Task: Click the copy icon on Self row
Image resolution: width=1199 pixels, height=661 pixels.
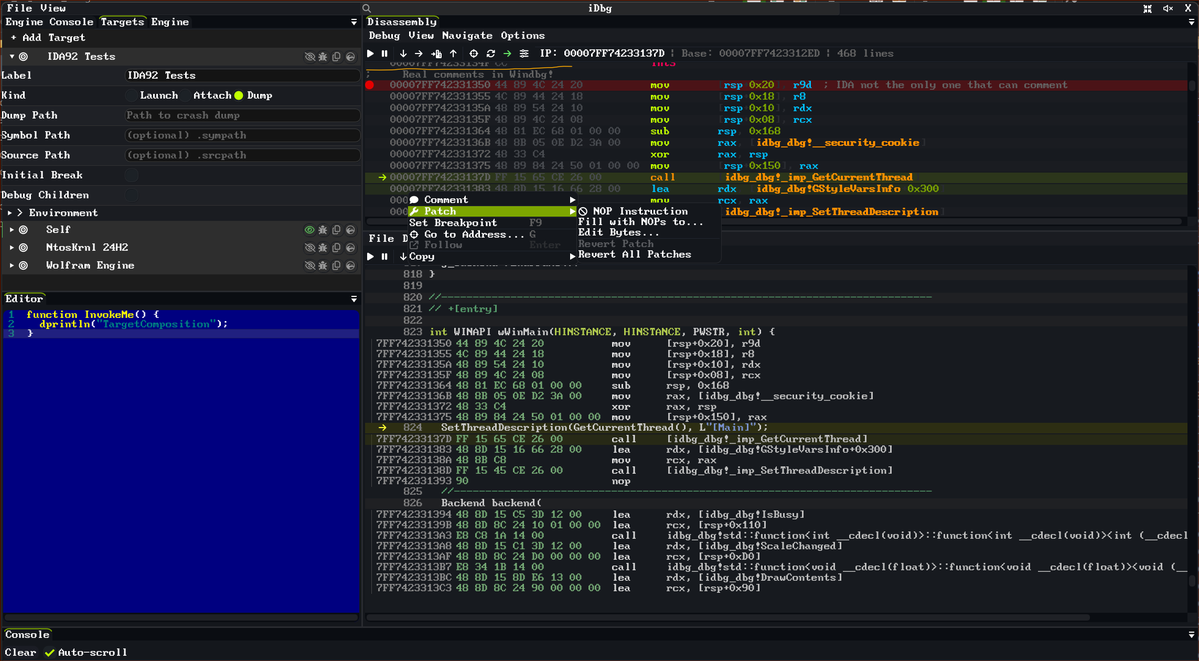Action: (336, 230)
